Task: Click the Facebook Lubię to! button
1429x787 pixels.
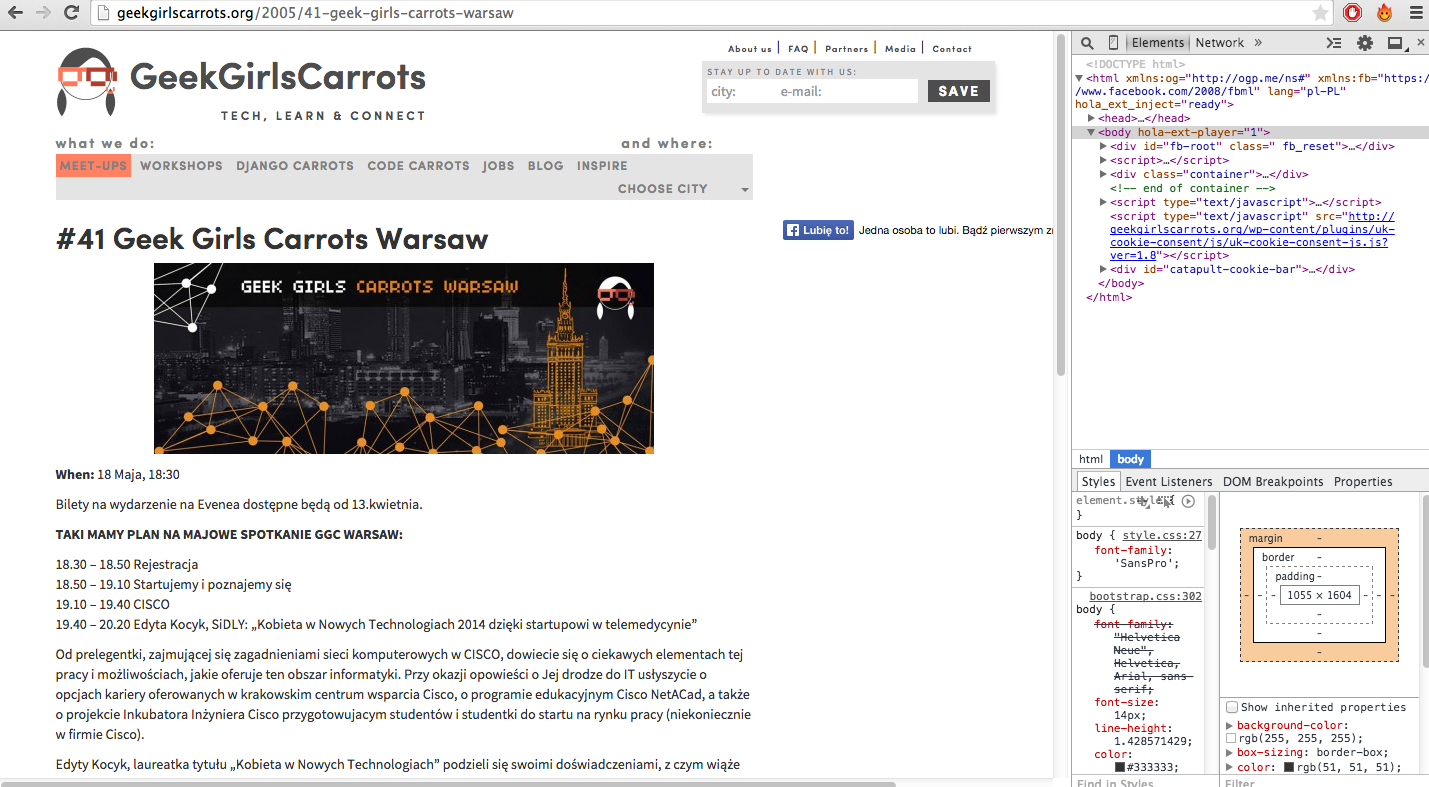Action: pyautogui.click(x=818, y=230)
